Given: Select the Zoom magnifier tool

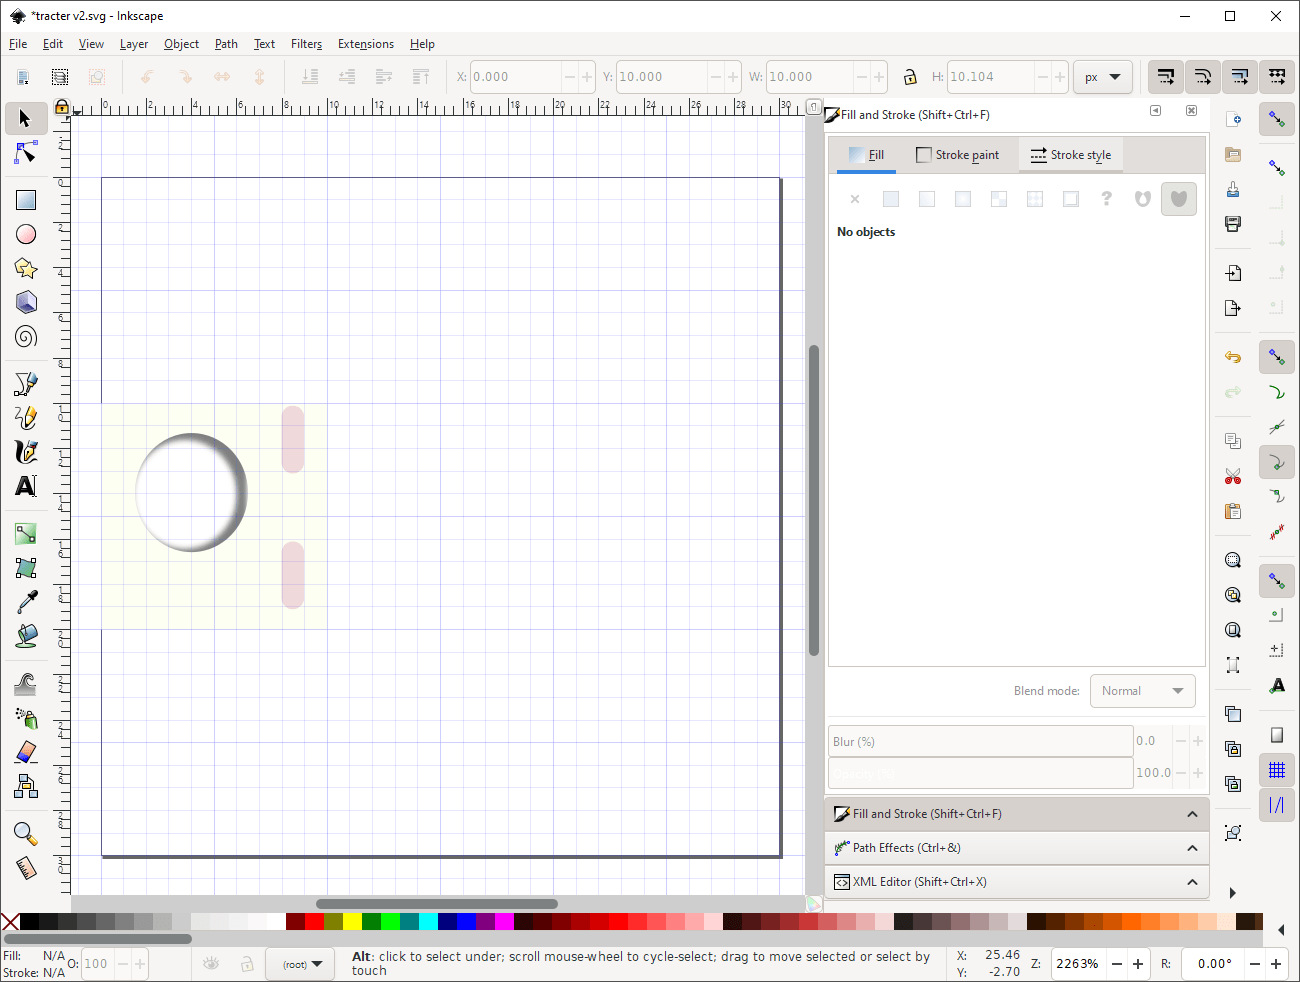Looking at the screenshot, I should tap(26, 834).
